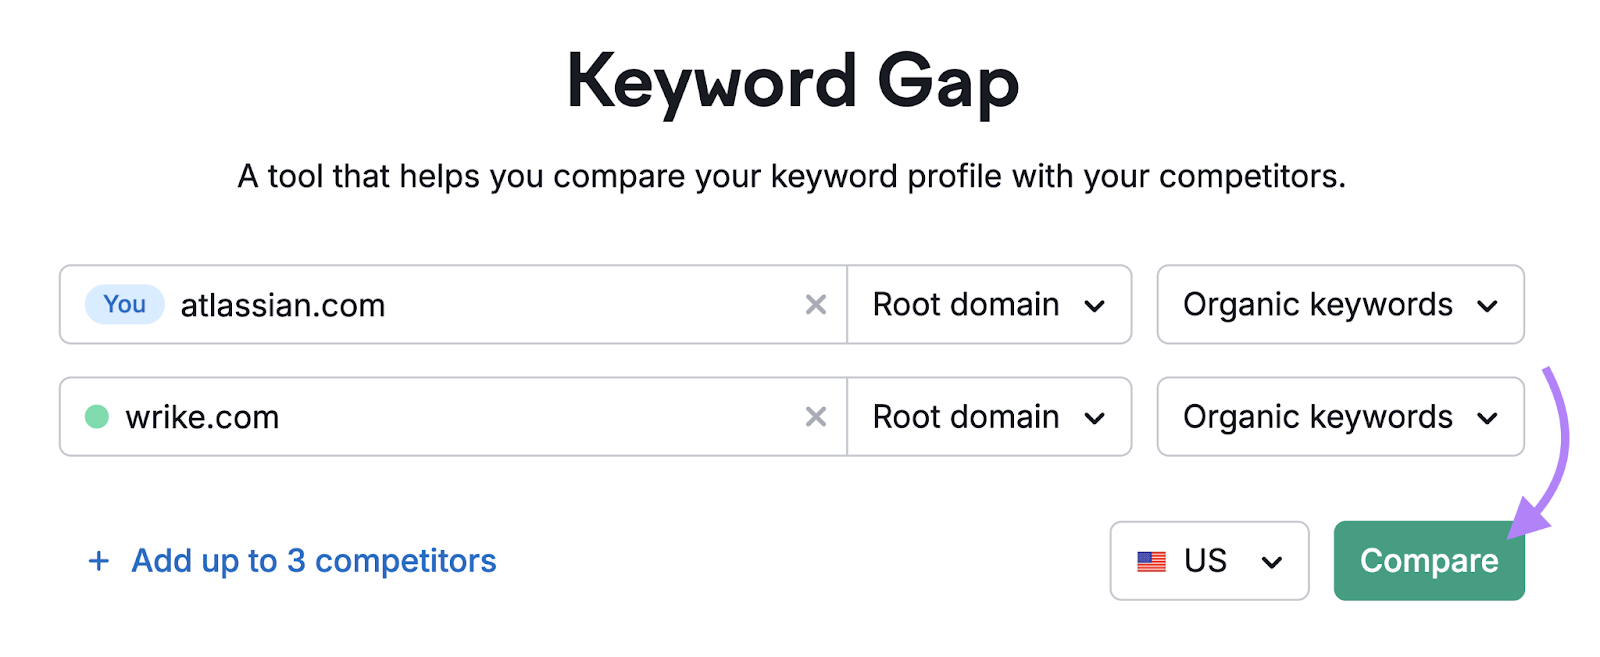Screen dimensions: 1600x657
Task: Click the green dot next to wrike.com
Action: [97, 417]
